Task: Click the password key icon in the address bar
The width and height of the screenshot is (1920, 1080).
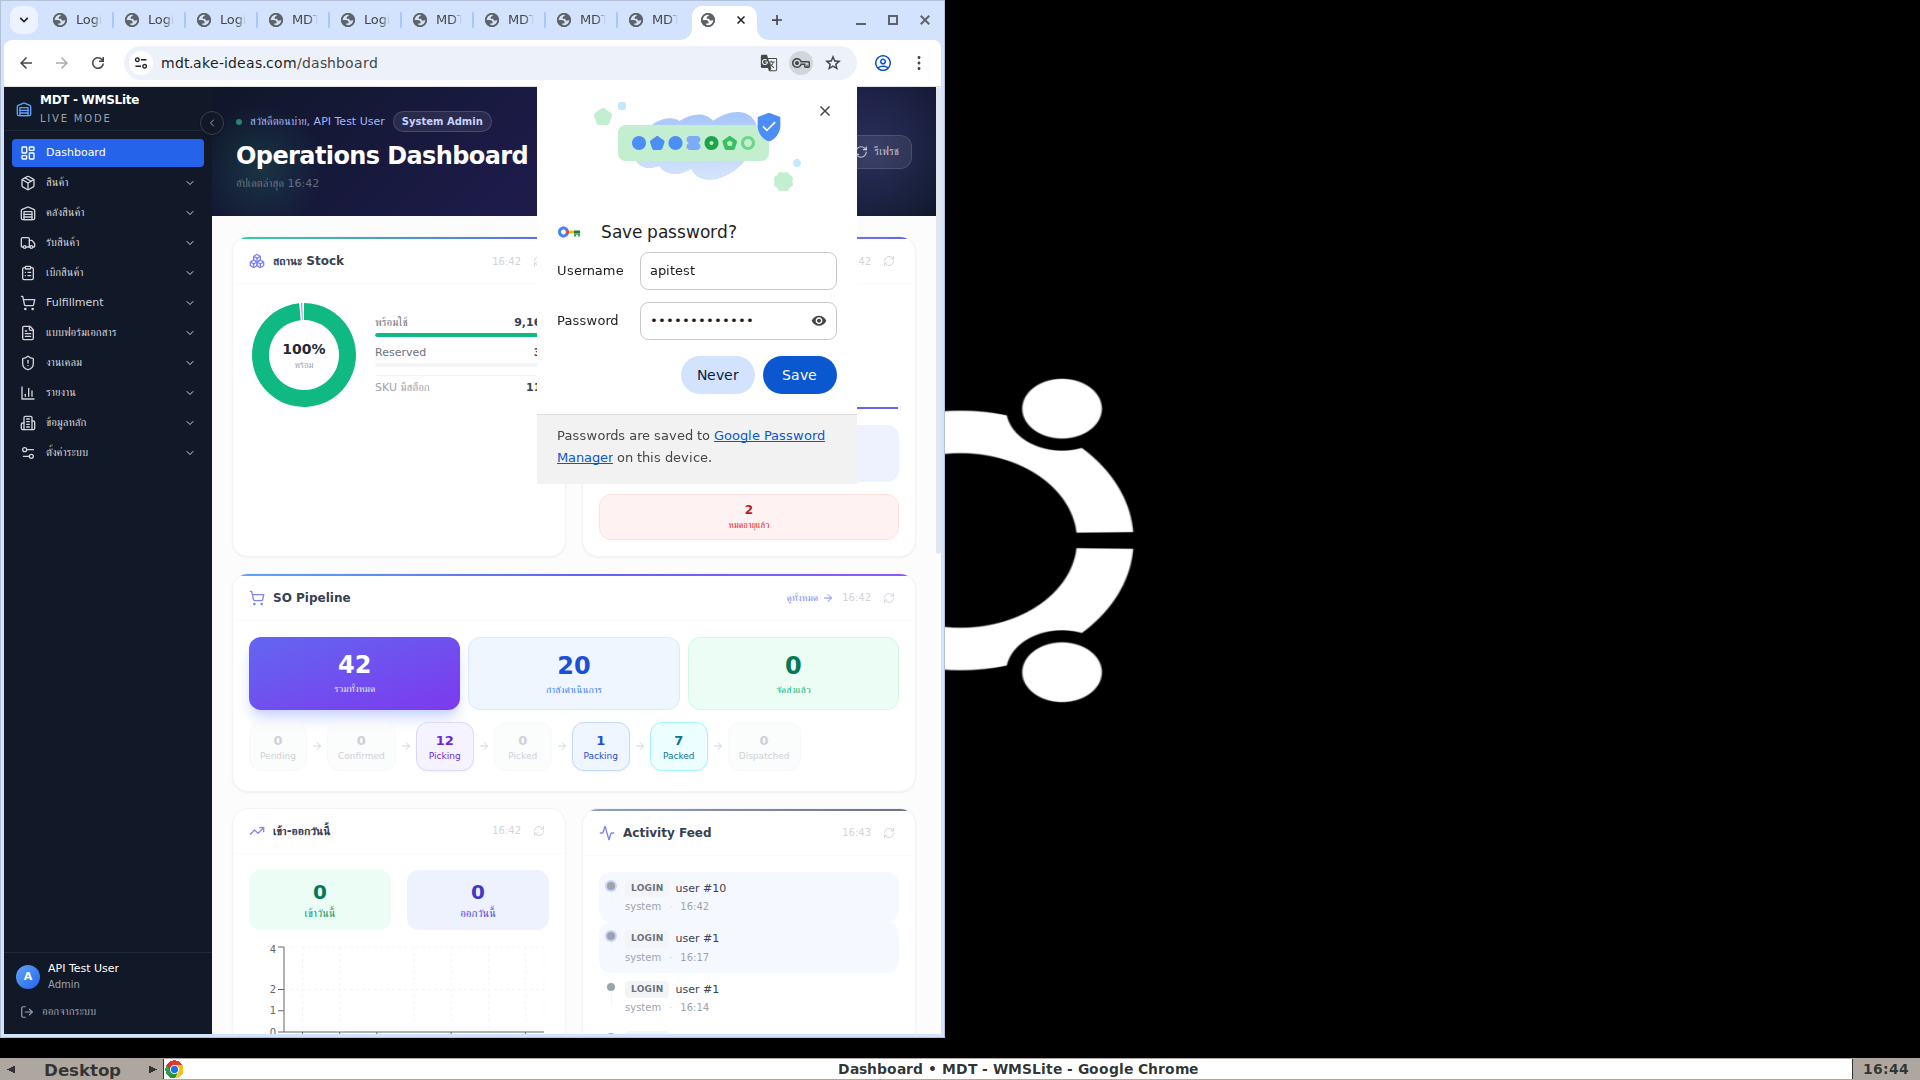Action: (x=801, y=63)
